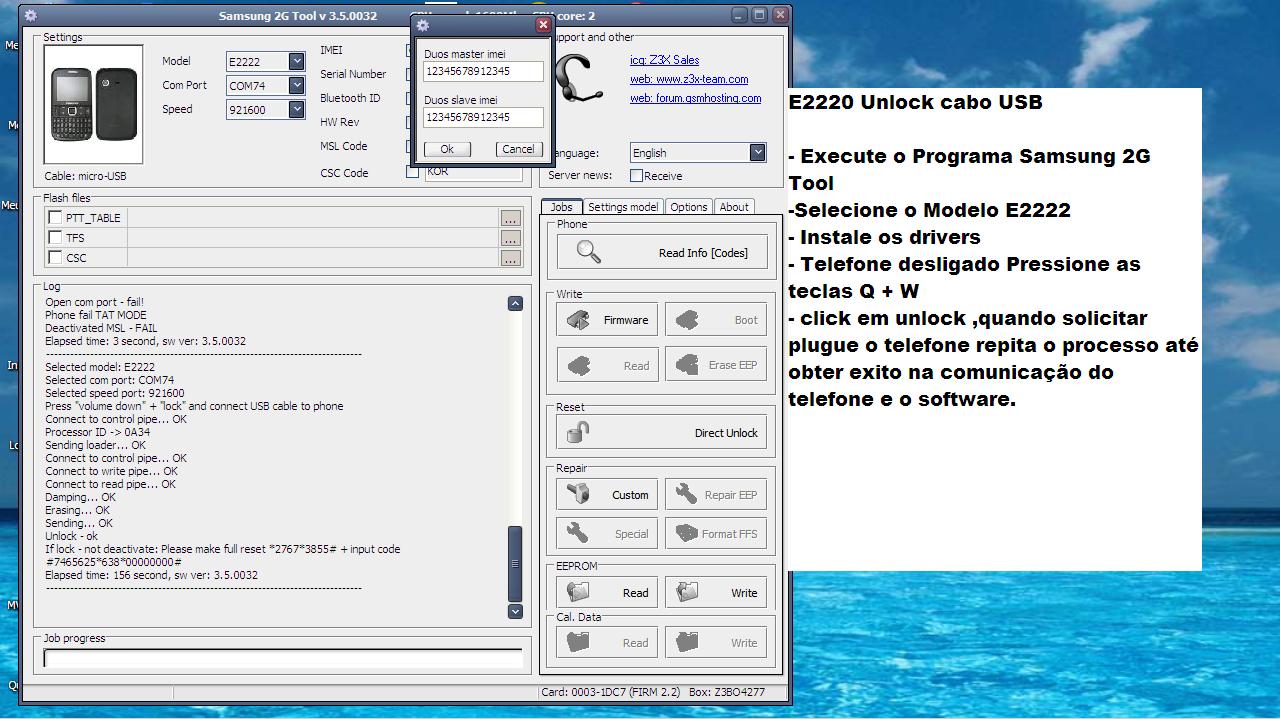Viewport: 1280px width, 720px height.
Task: Click the Cal. Data Write folder icon
Action: (687, 642)
